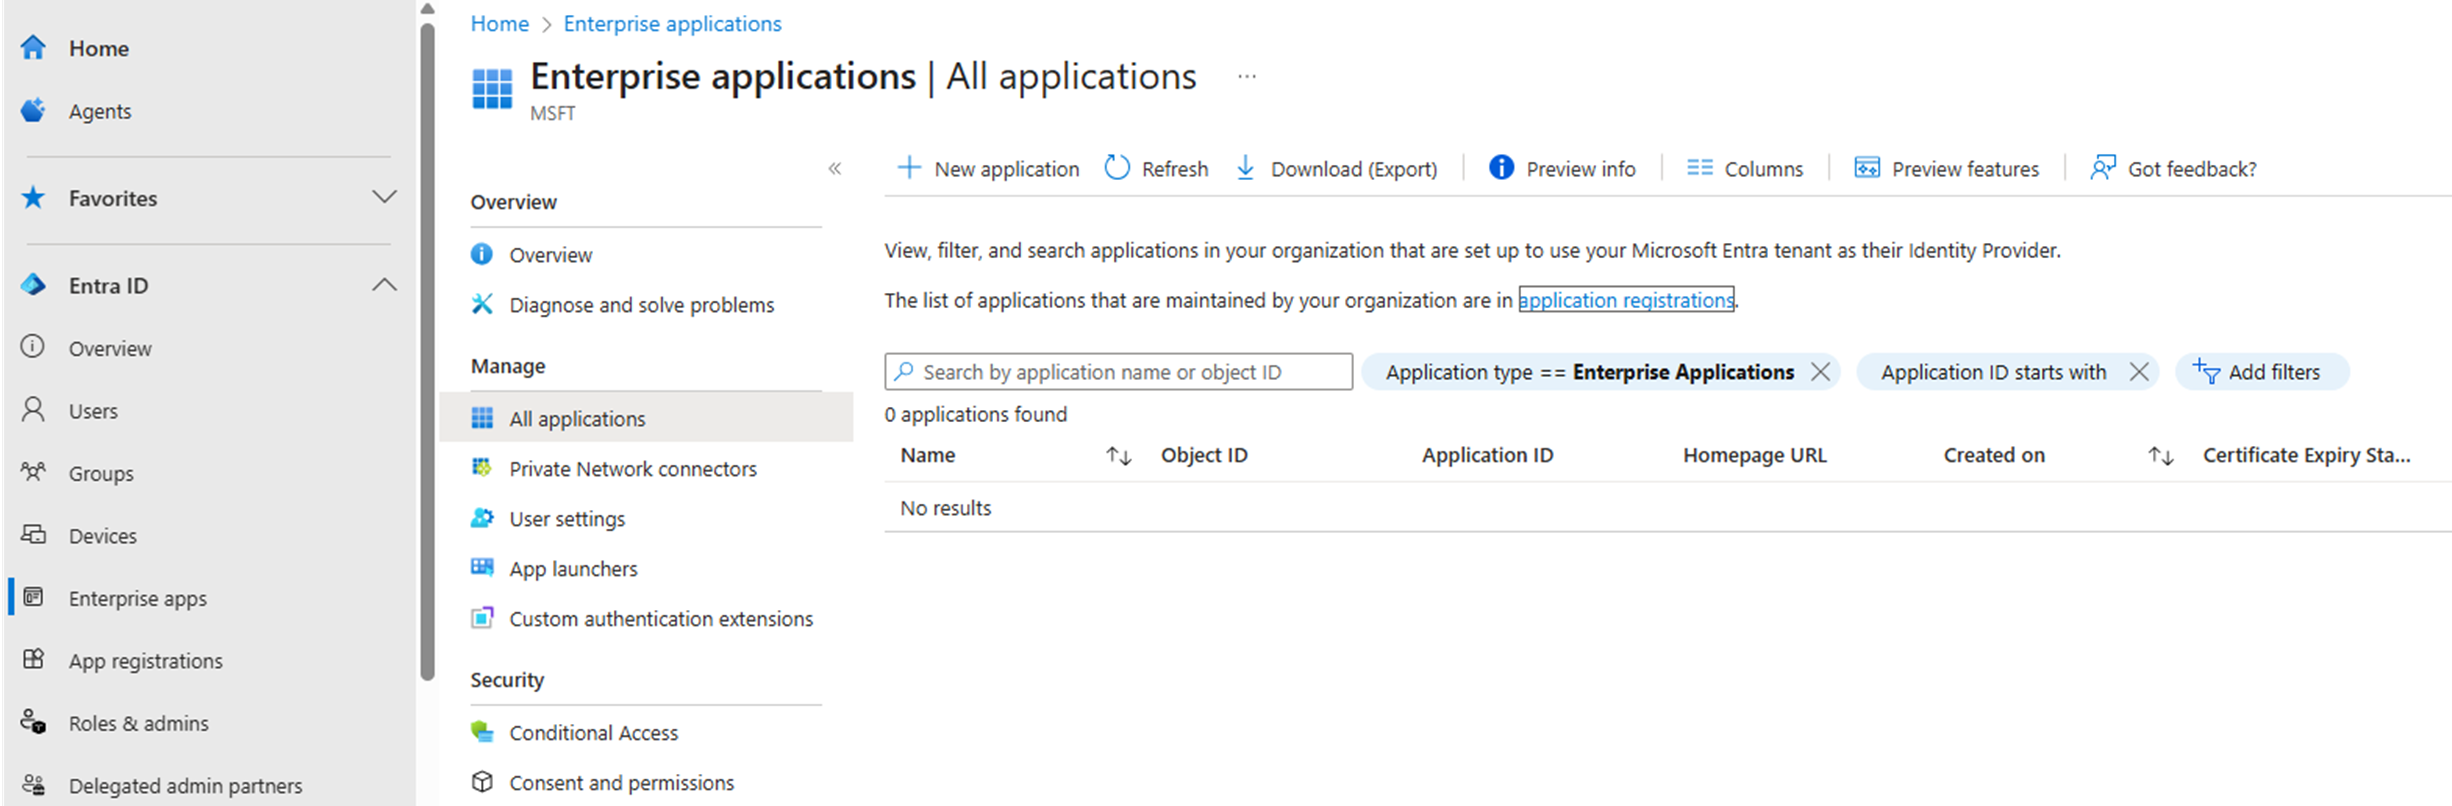Click the Favorites star icon
Viewport: 2452px width, 806px height.
click(x=33, y=197)
